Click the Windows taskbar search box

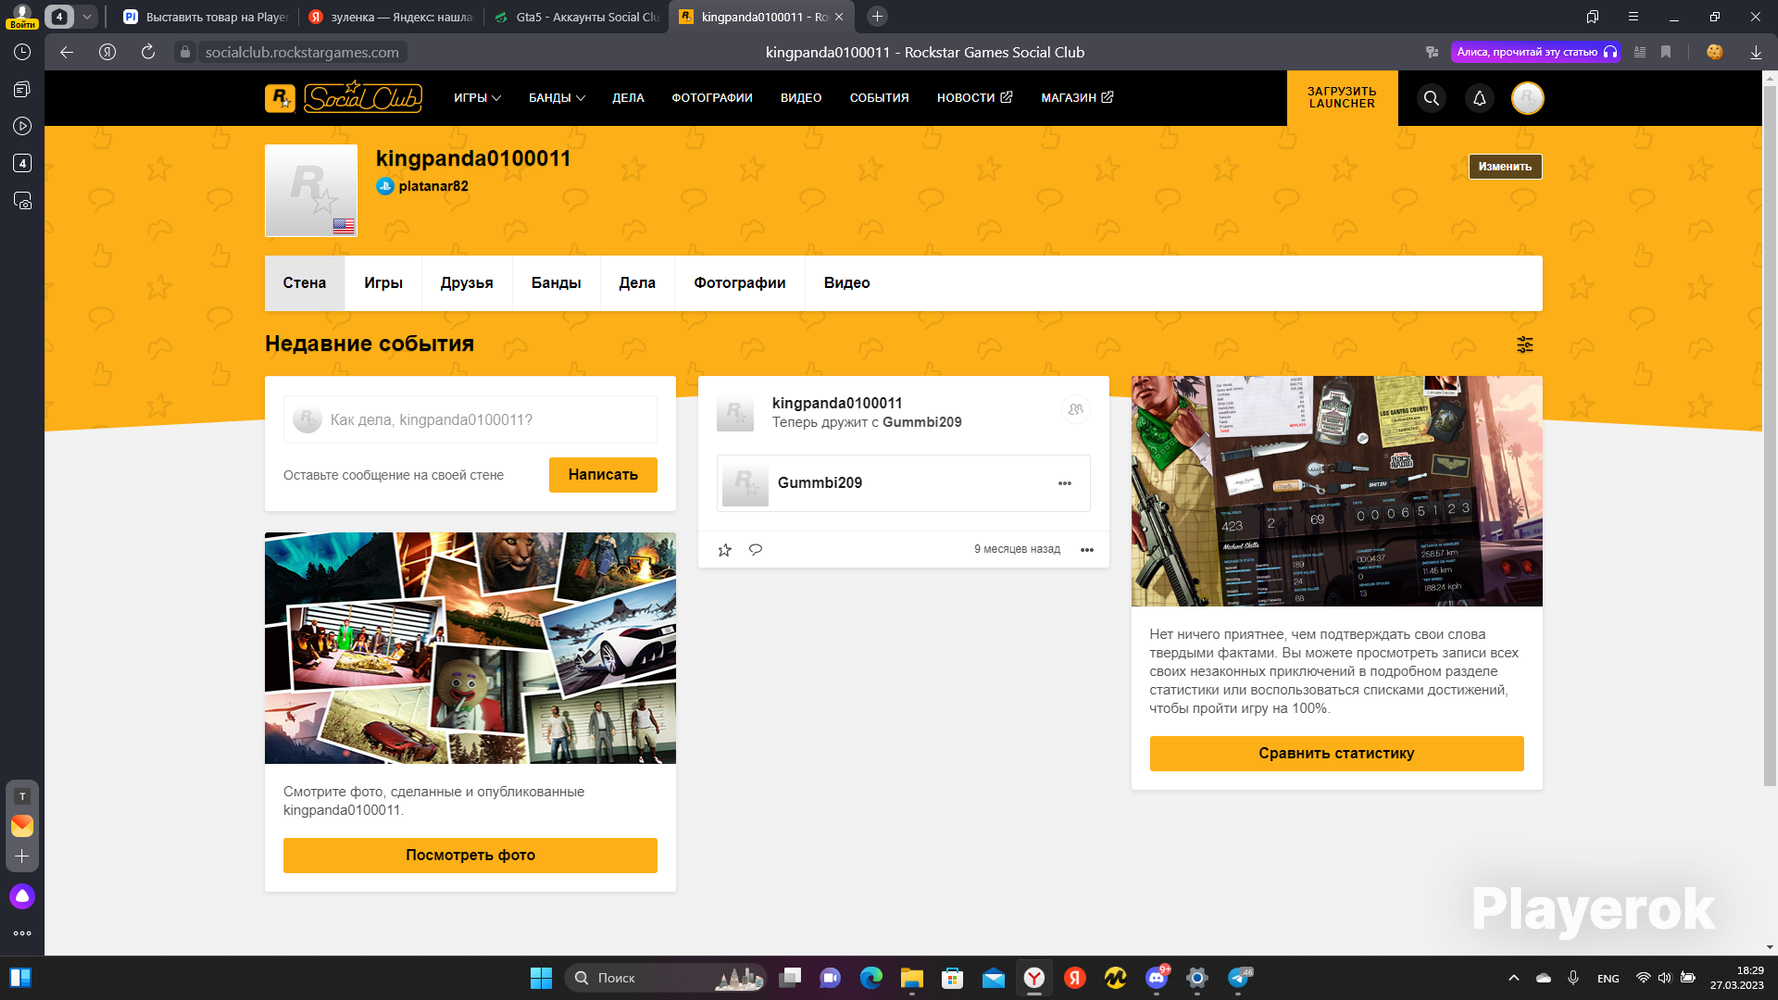(x=666, y=978)
